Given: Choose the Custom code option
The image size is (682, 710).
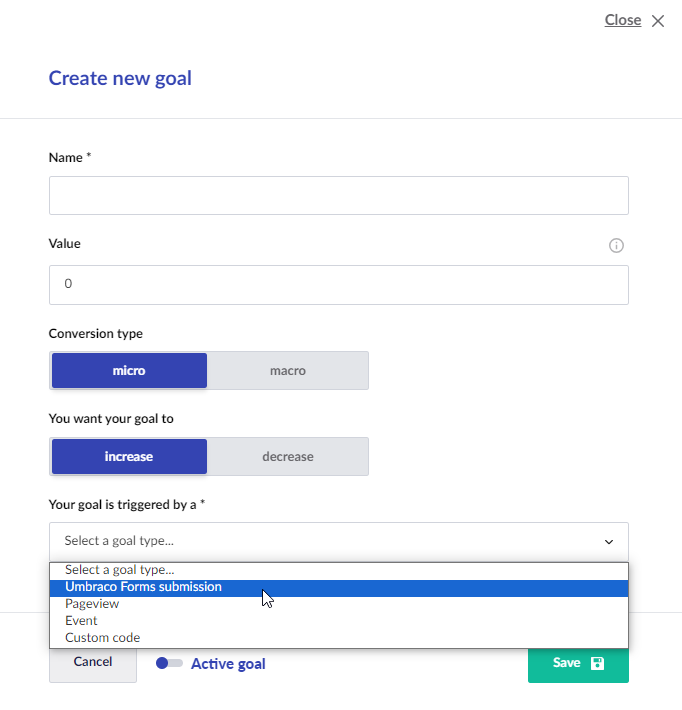Looking at the screenshot, I should (103, 638).
